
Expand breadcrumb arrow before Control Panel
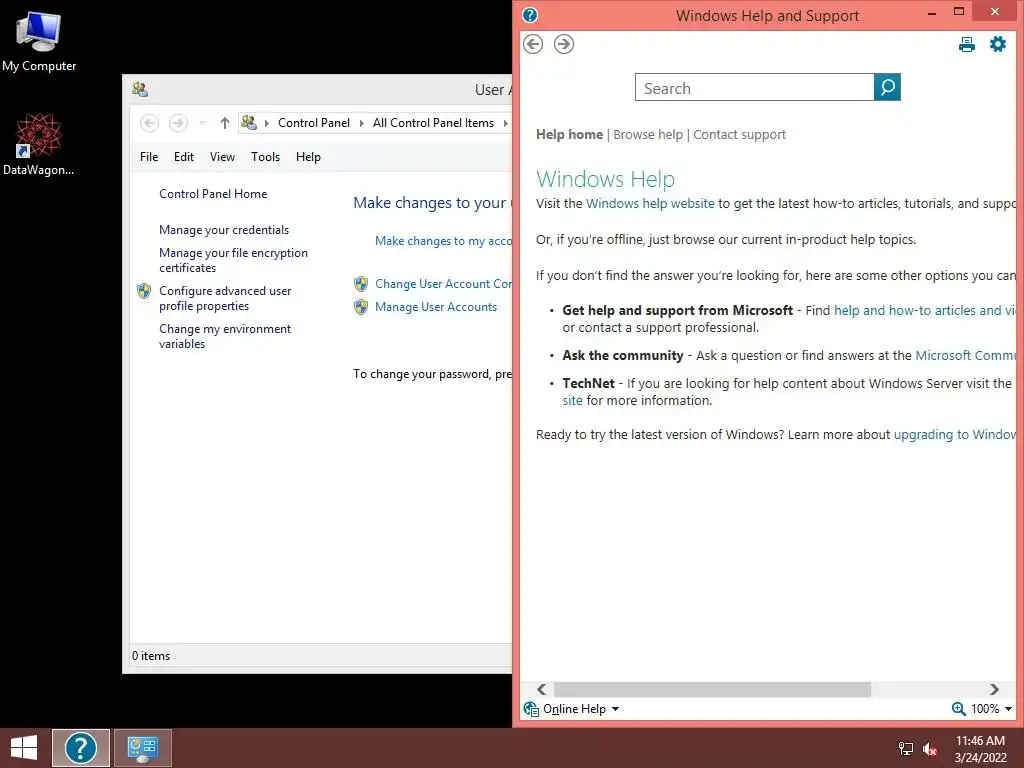(266, 123)
